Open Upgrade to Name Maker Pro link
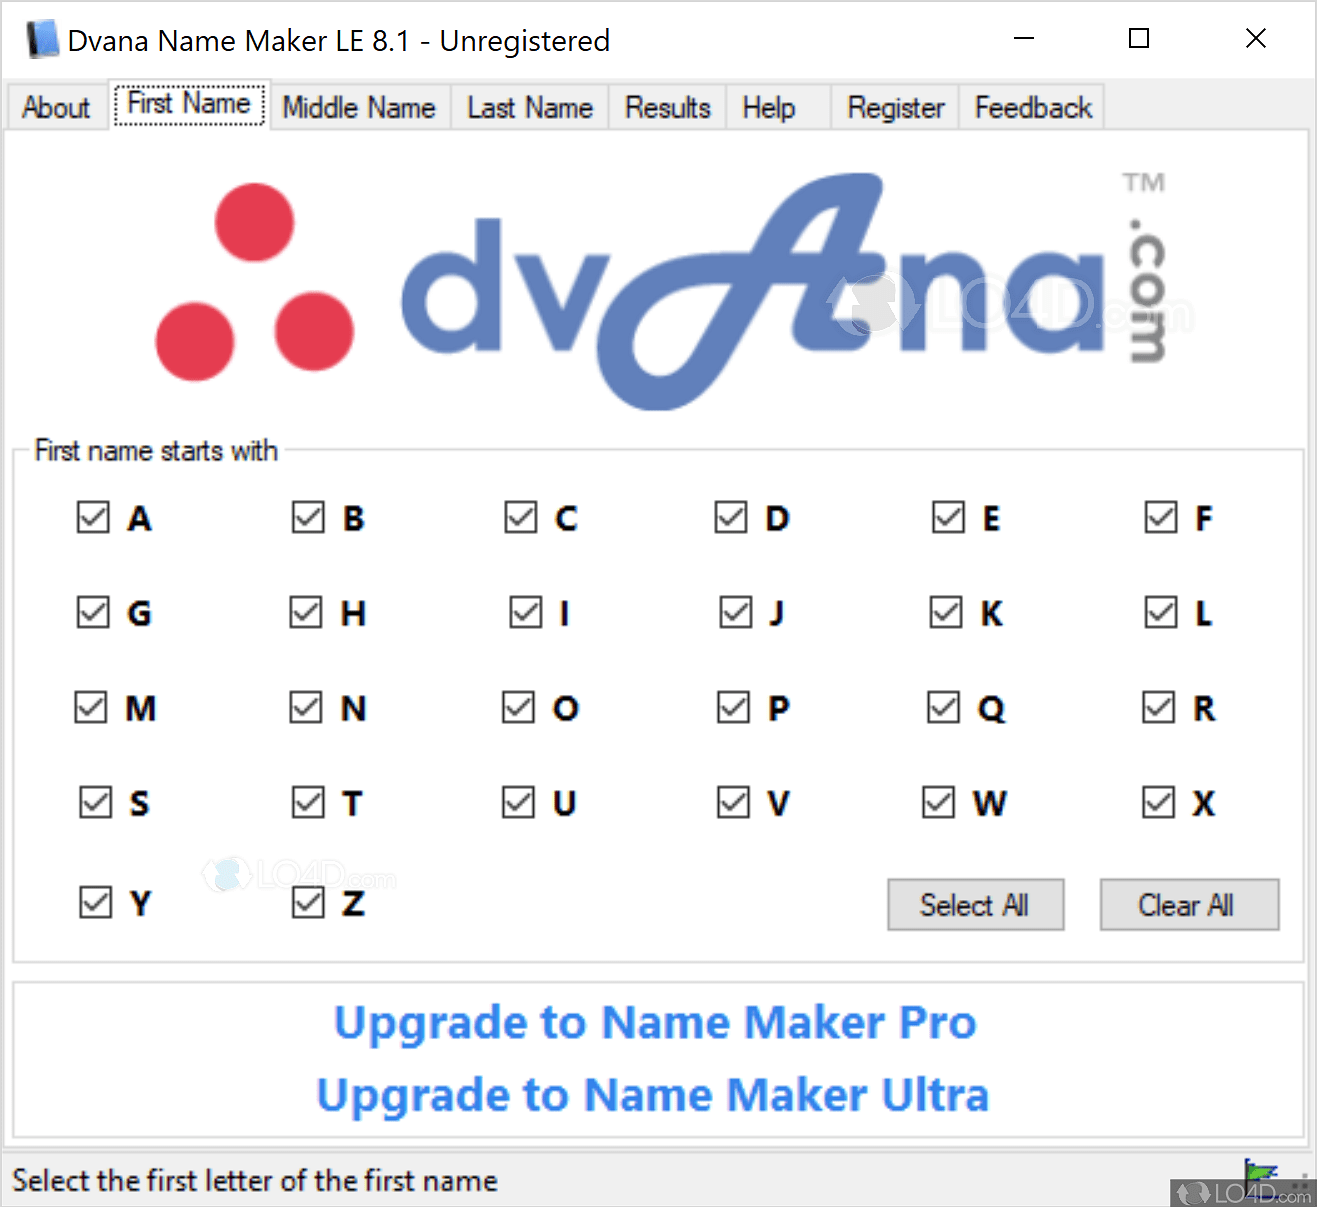The height and width of the screenshot is (1207, 1317). pos(655,1023)
